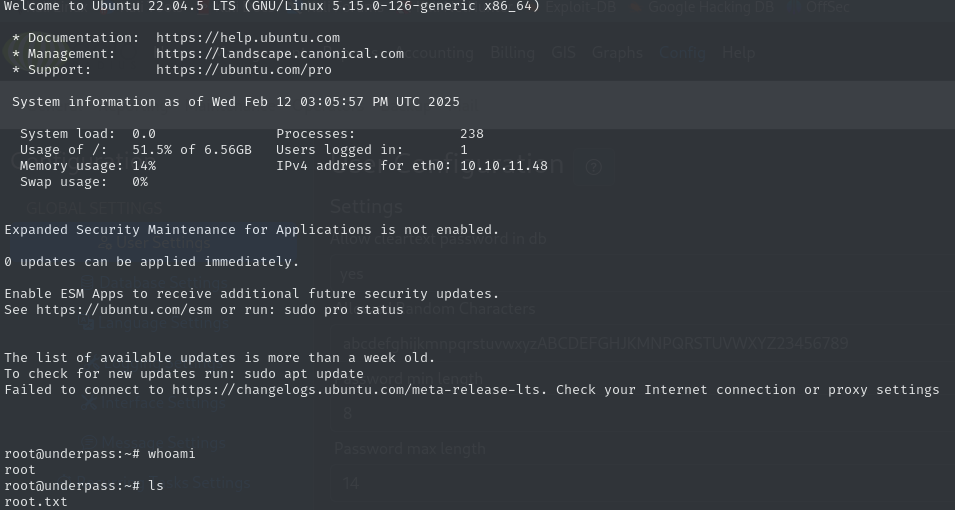Follow the ubuntu.com/pro support link
The height and width of the screenshot is (510, 955).
[x=244, y=70]
